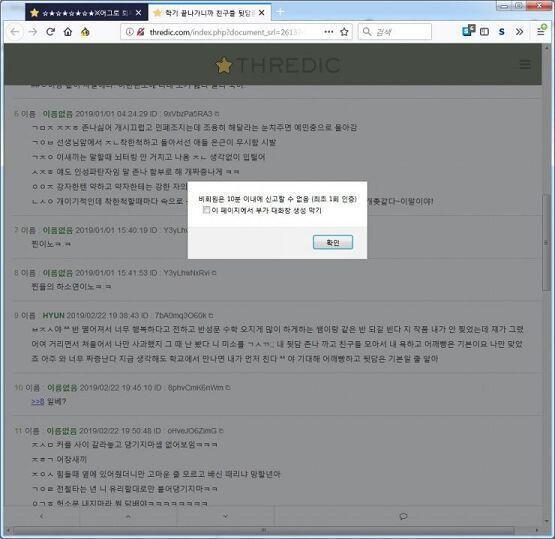Click the down arrow in the bottom navigation bar

pyautogui.click(x=225, y=516)
